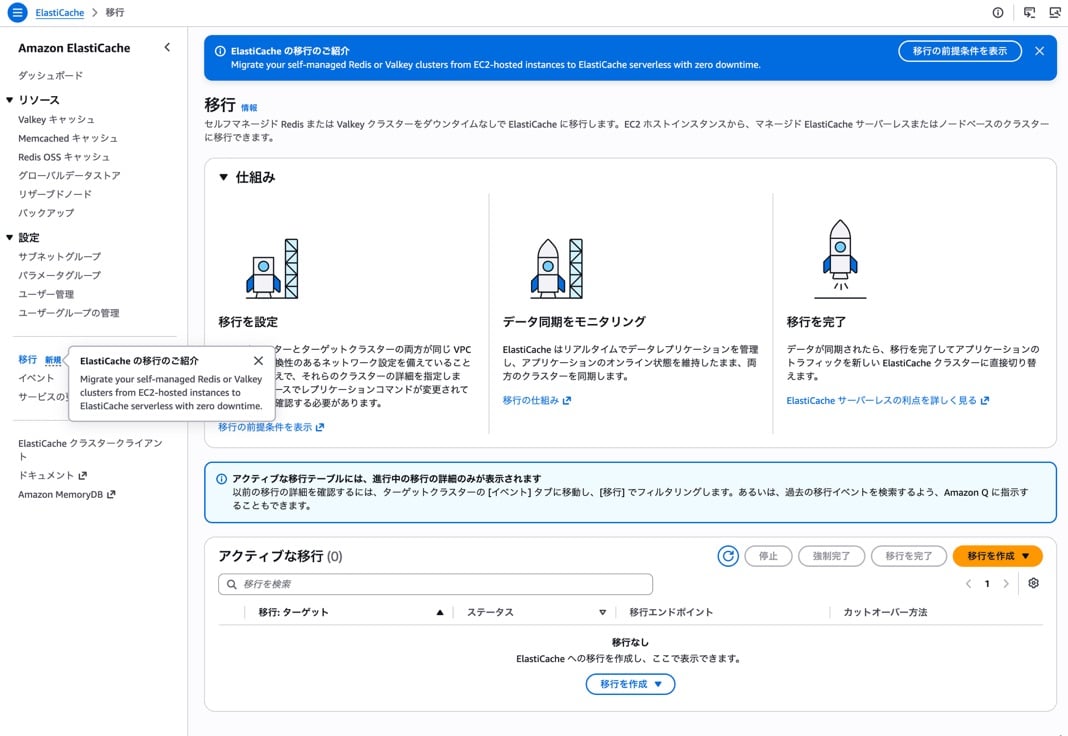This screenshot has width=1068, height=736.
Task: Open バックアップ in sidebar
Action: [46, 213]
